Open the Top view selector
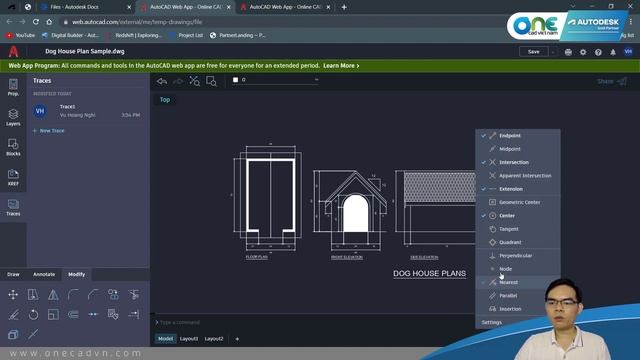This screenshot has width=640, height=360. pyautogui.click(x=165, y=100)
